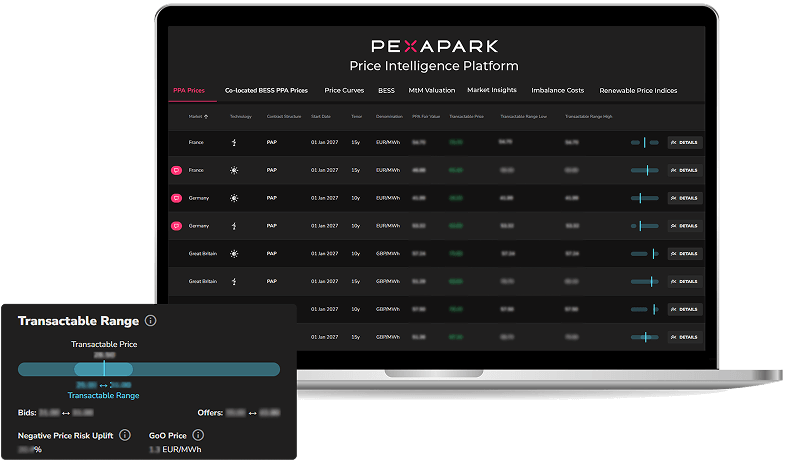Open the Imbalance Costs tab
This screenshot has width=800, height=461.
point(558,91)
